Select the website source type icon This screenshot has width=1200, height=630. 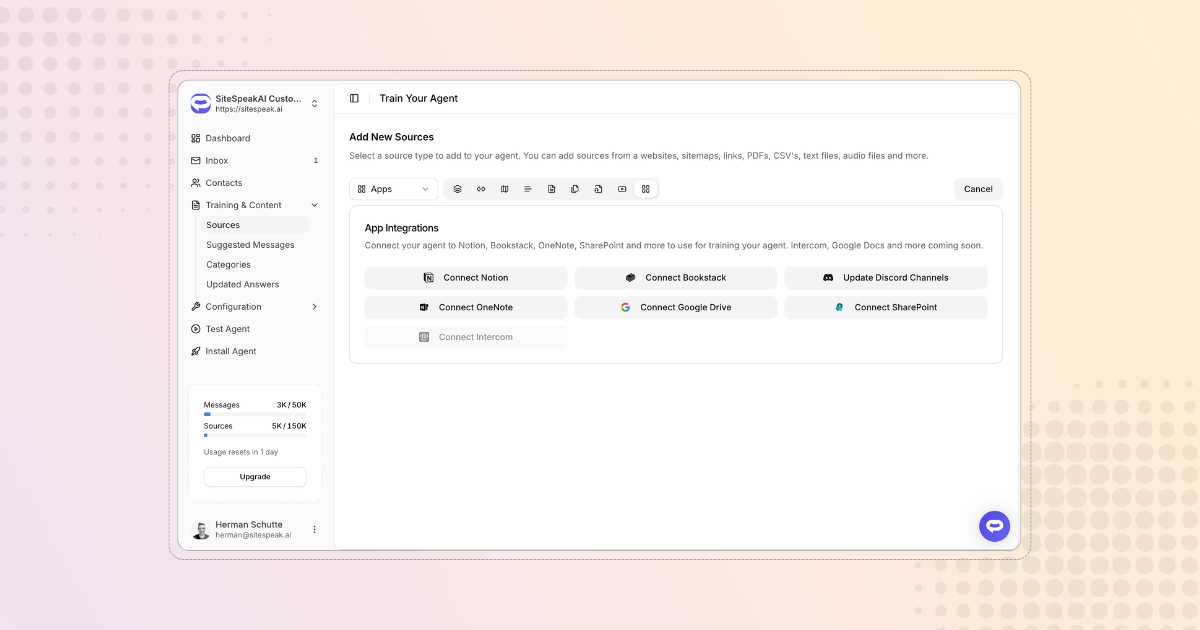click(457, 189)
